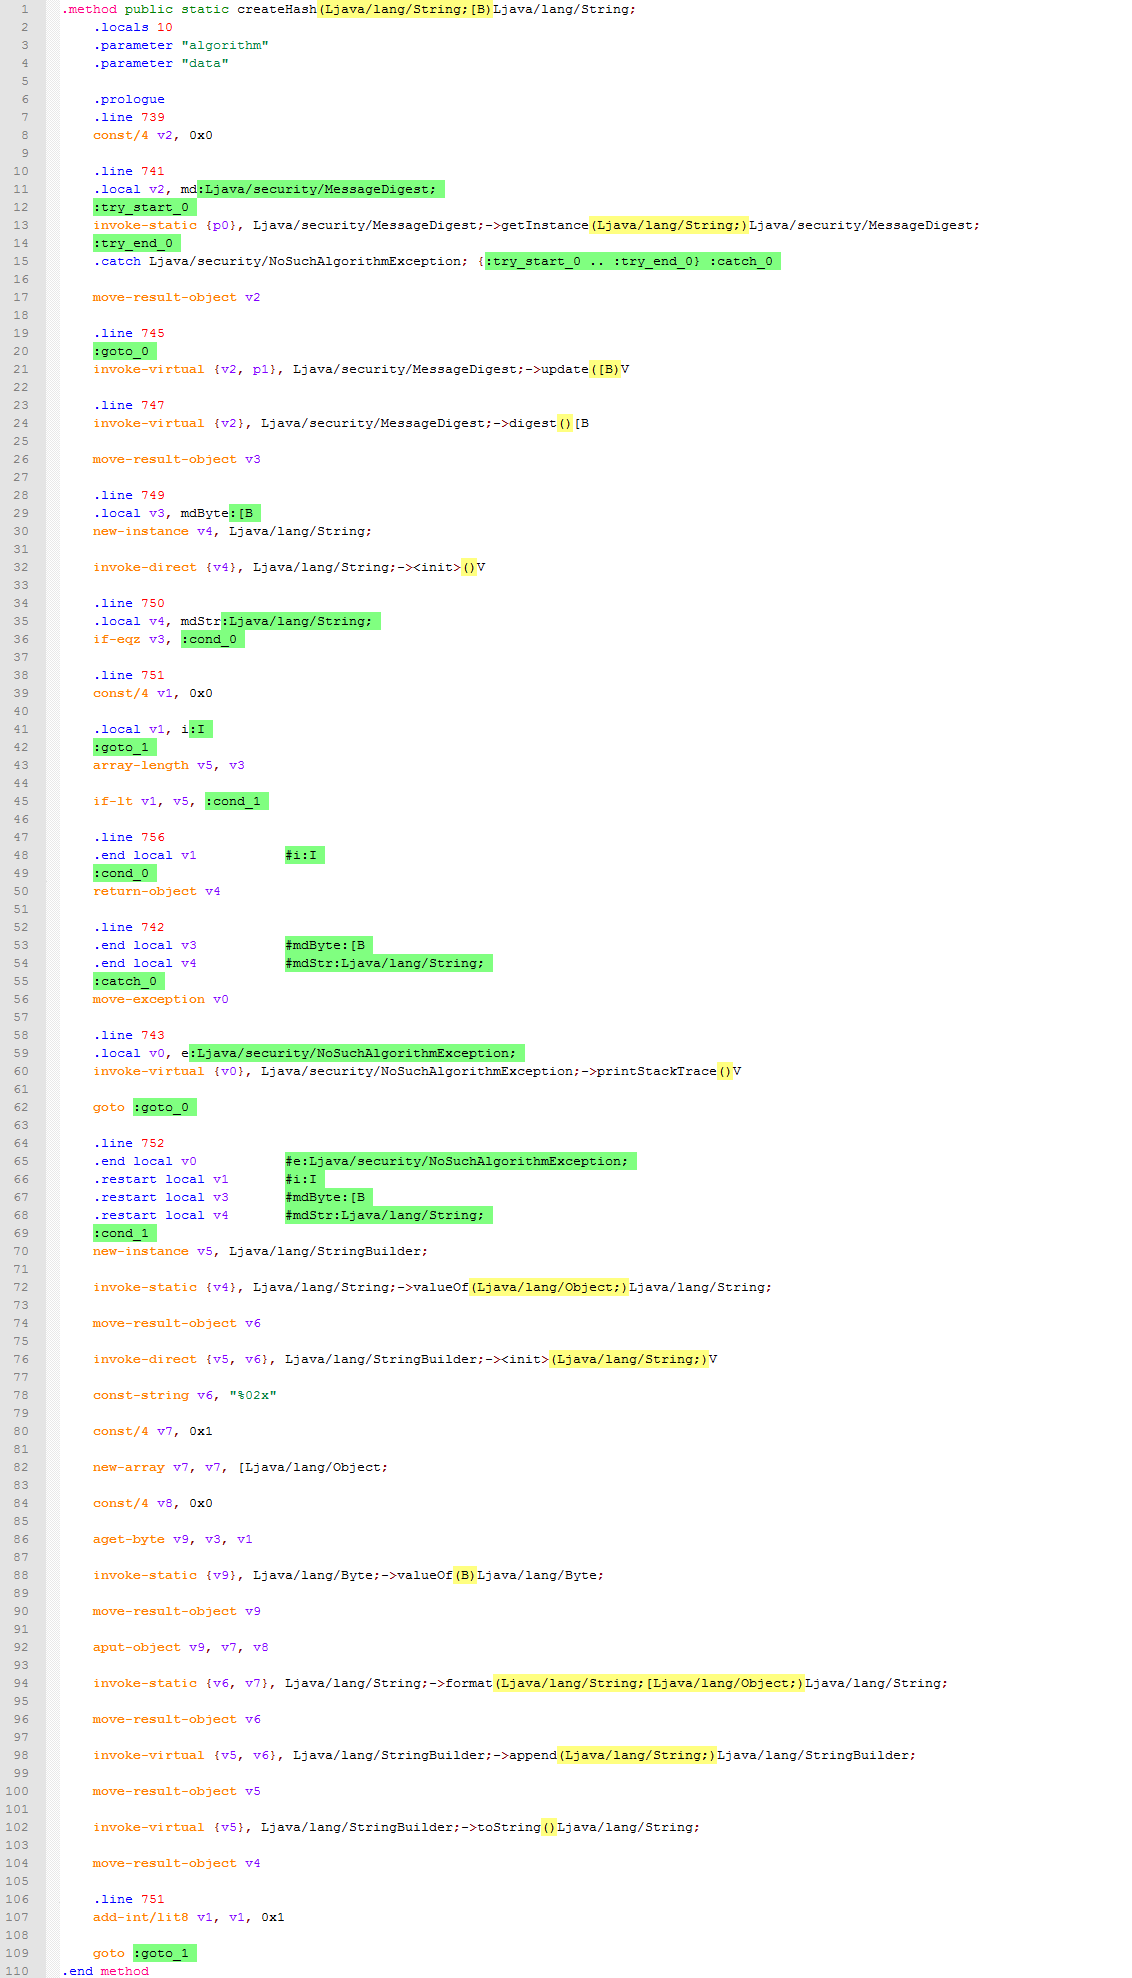
Task: Click the ".end local v0" directive
Action: coord(145,1161)
